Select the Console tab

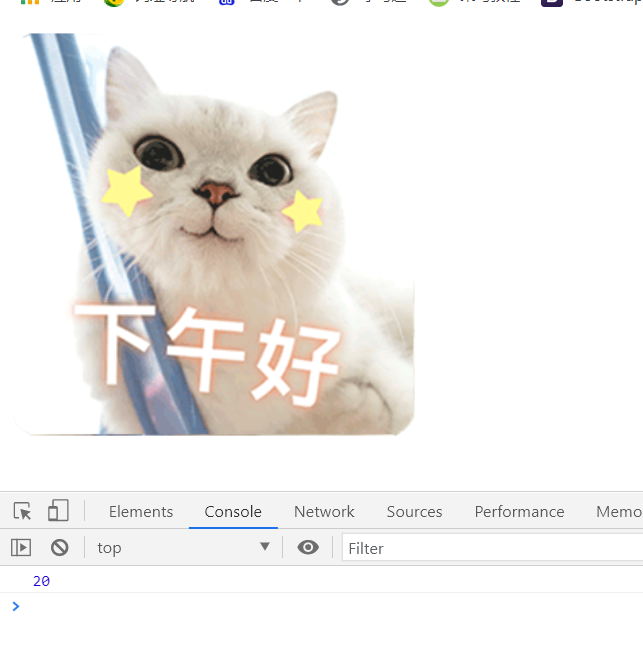point(233,512)
